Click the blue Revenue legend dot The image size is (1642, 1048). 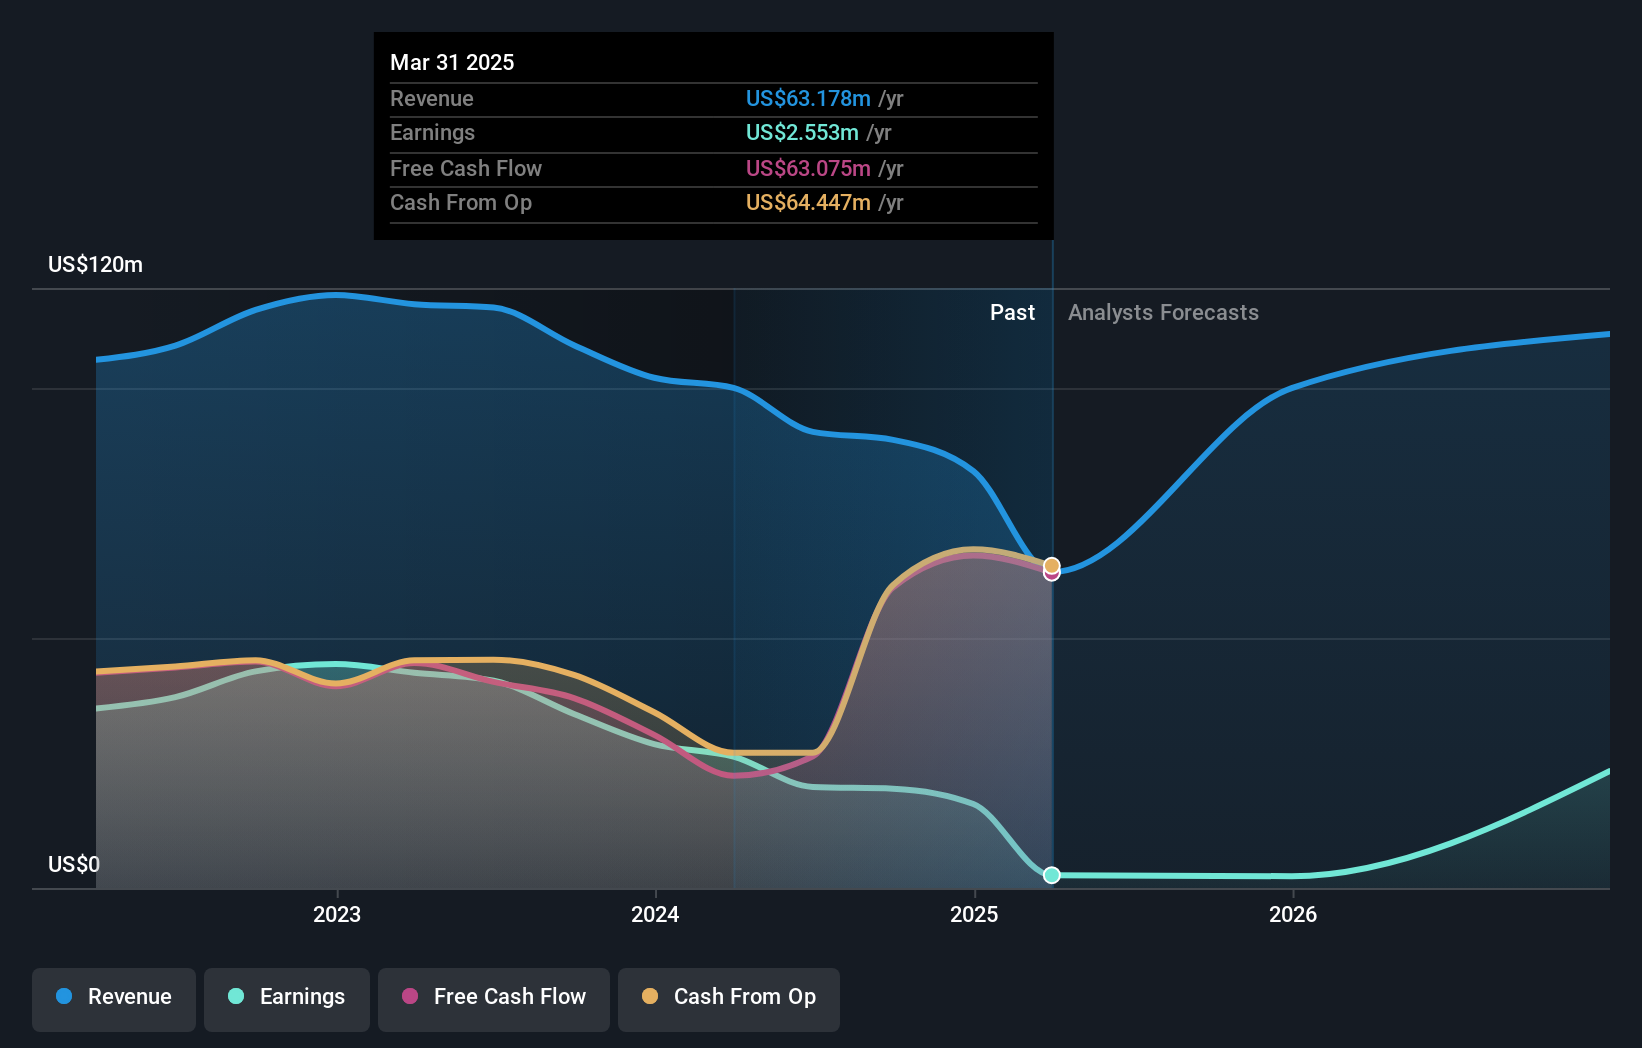64,996
